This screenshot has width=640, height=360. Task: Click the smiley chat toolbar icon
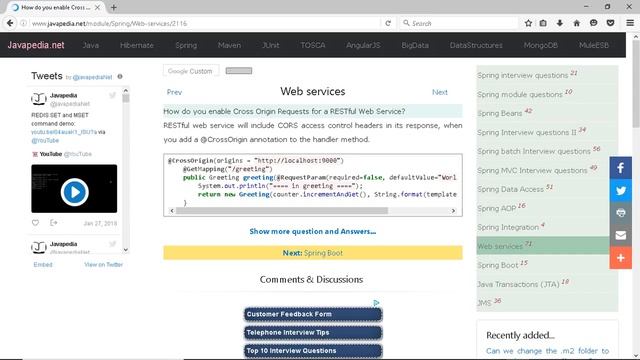[593, 23]
